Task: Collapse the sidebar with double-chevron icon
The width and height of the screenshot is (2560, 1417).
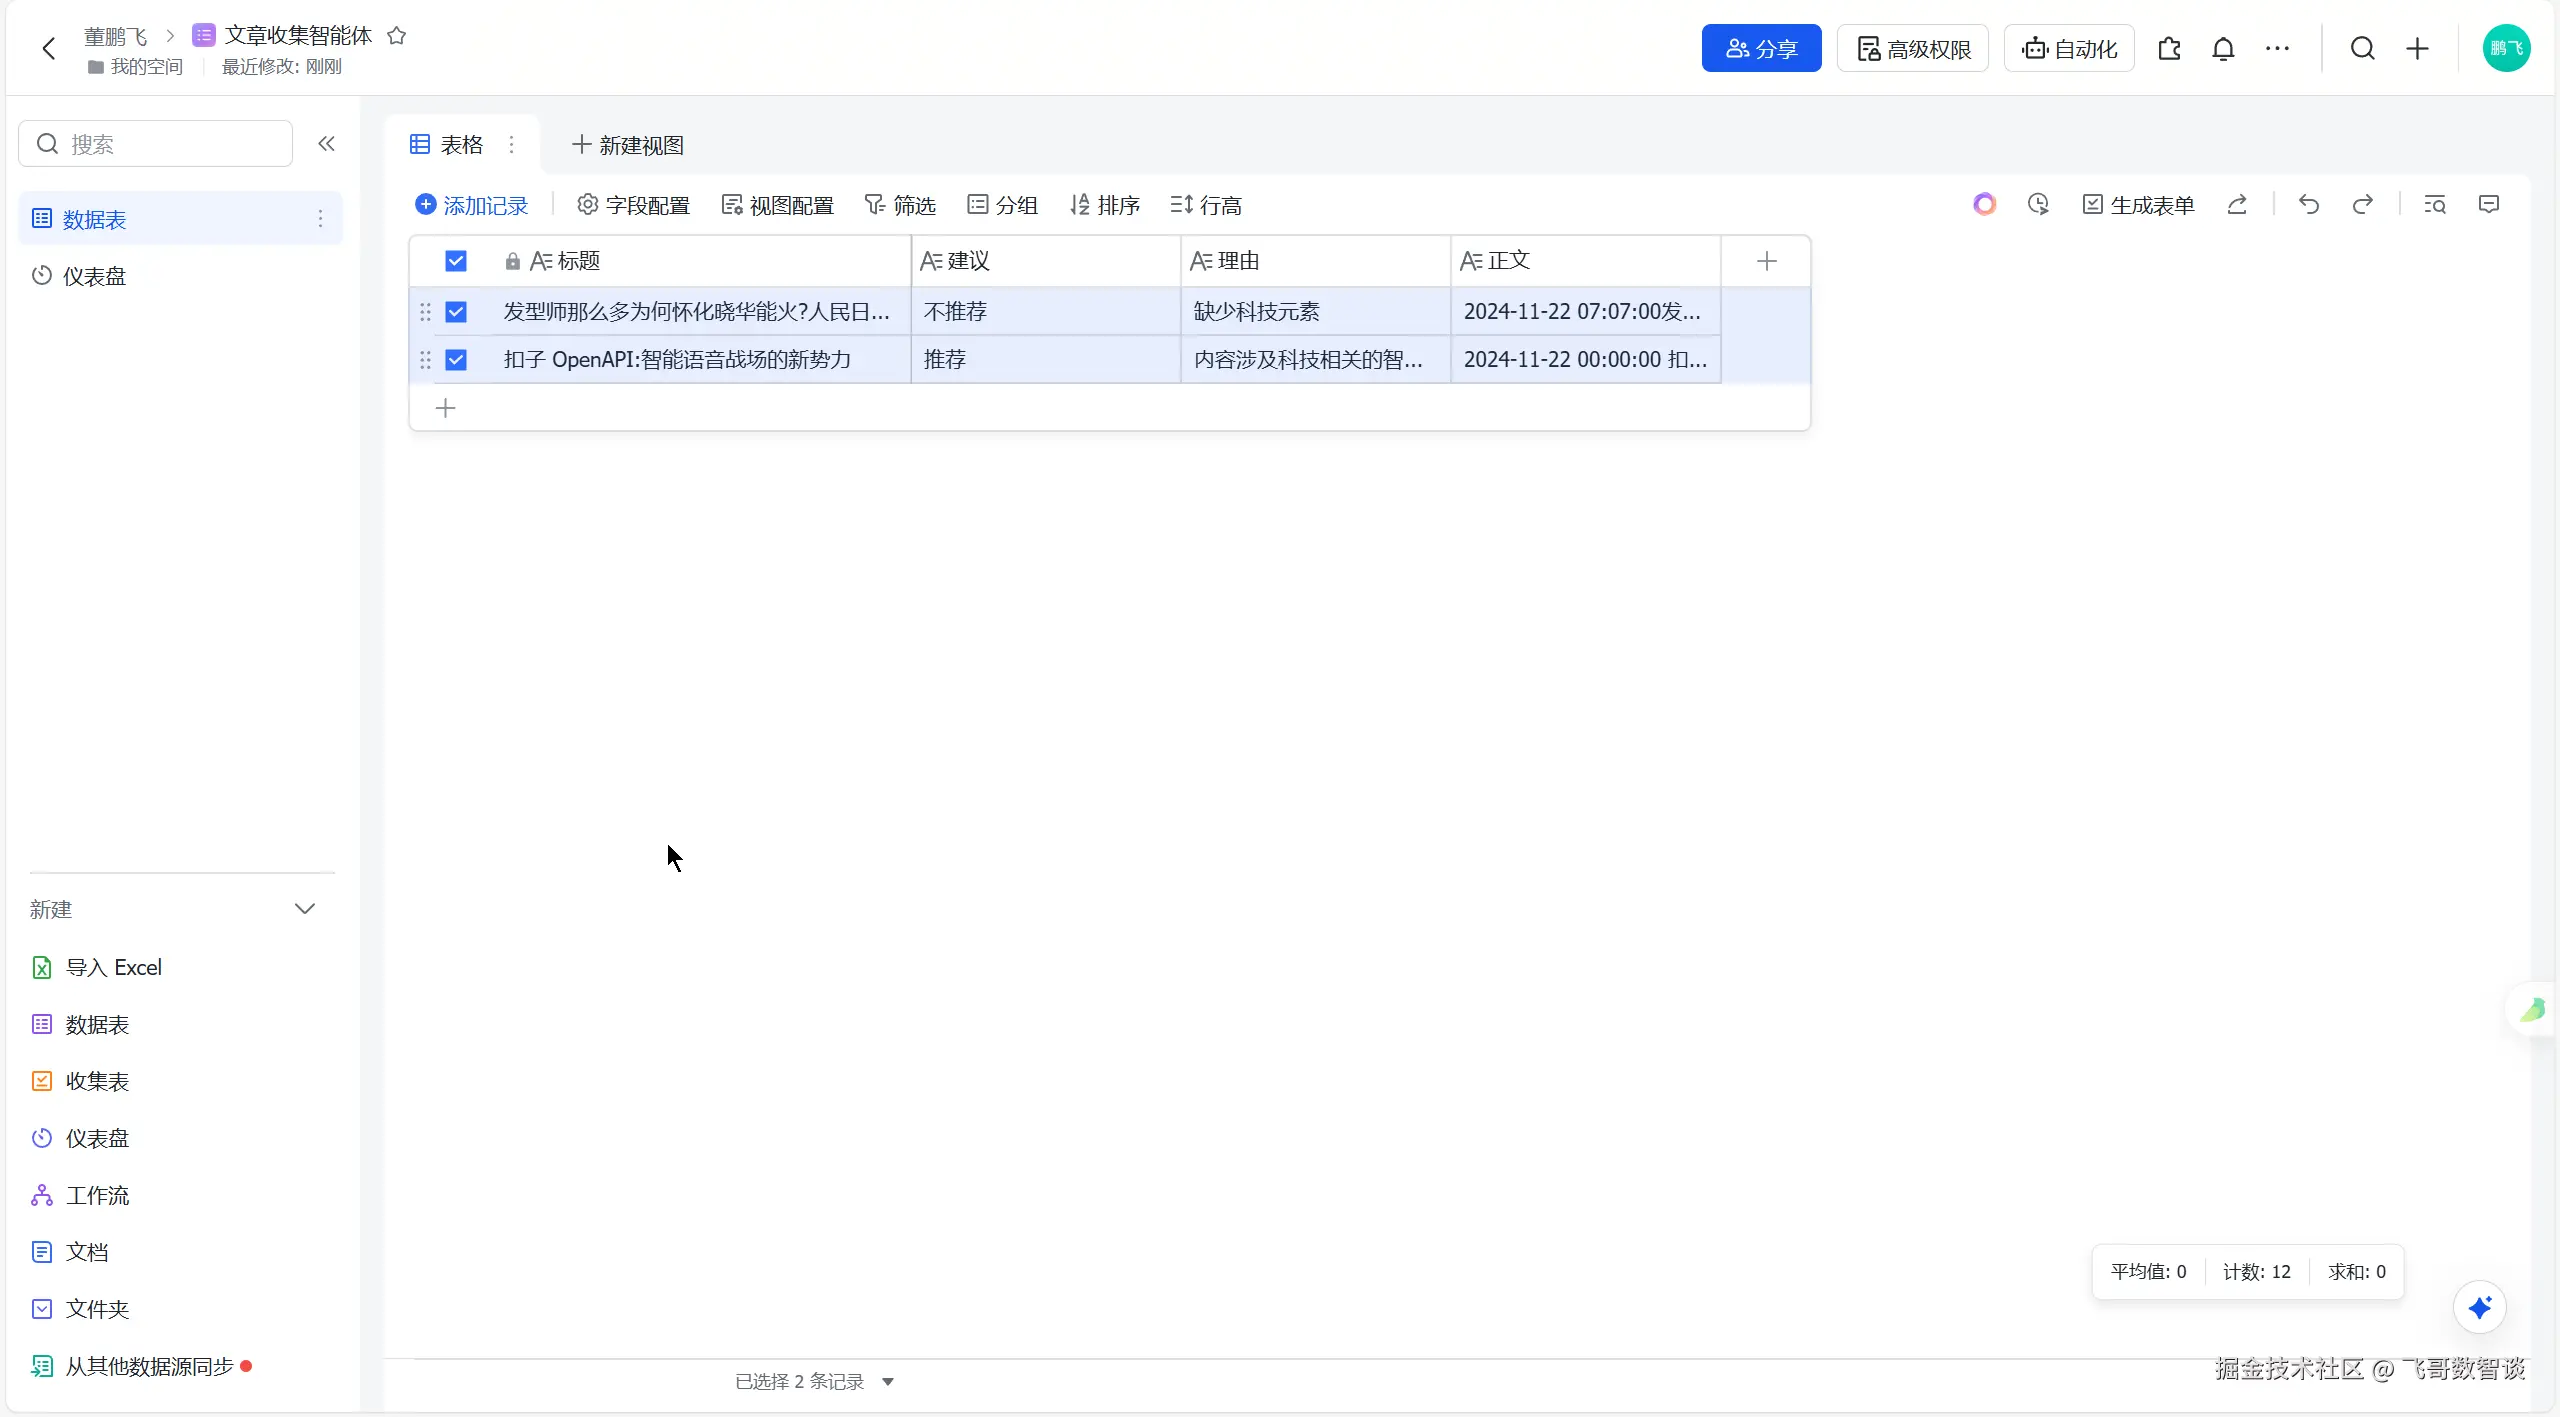Action: tap(326, 144)
